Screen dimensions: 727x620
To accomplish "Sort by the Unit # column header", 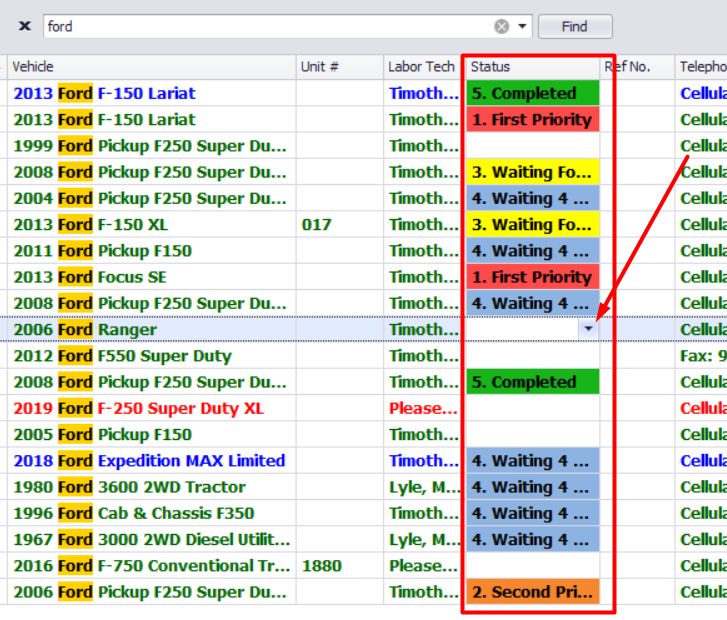I will [x=340, y=67].
